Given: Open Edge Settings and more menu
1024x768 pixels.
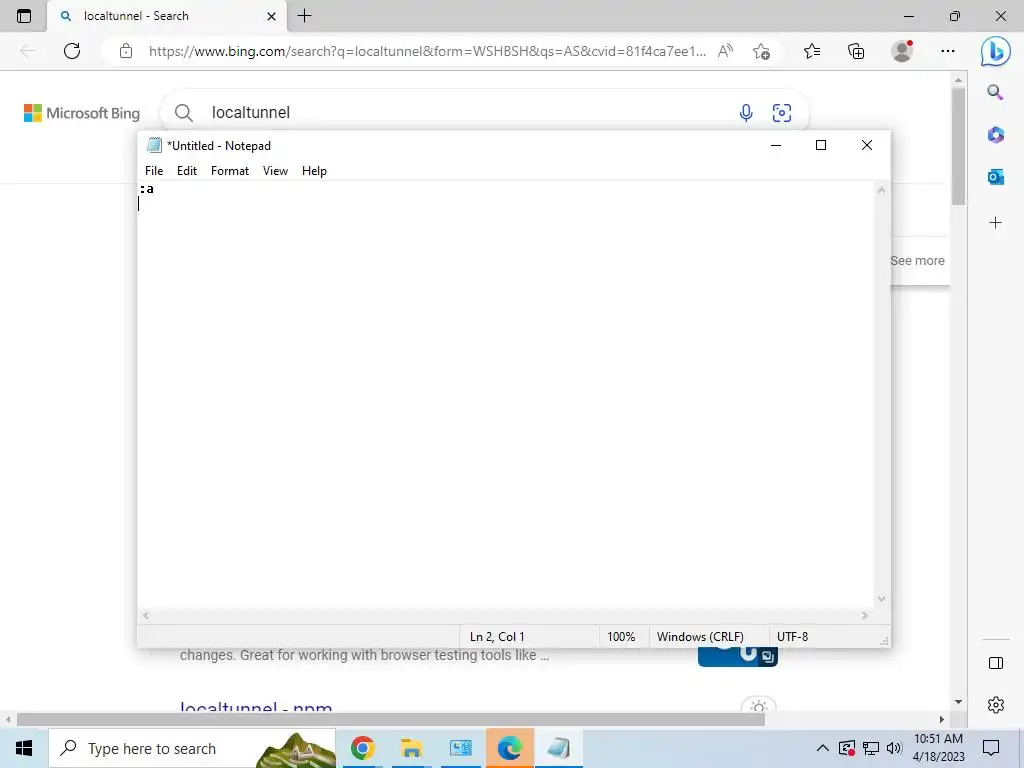Looking at the screenshot, I should coord(948,51).
